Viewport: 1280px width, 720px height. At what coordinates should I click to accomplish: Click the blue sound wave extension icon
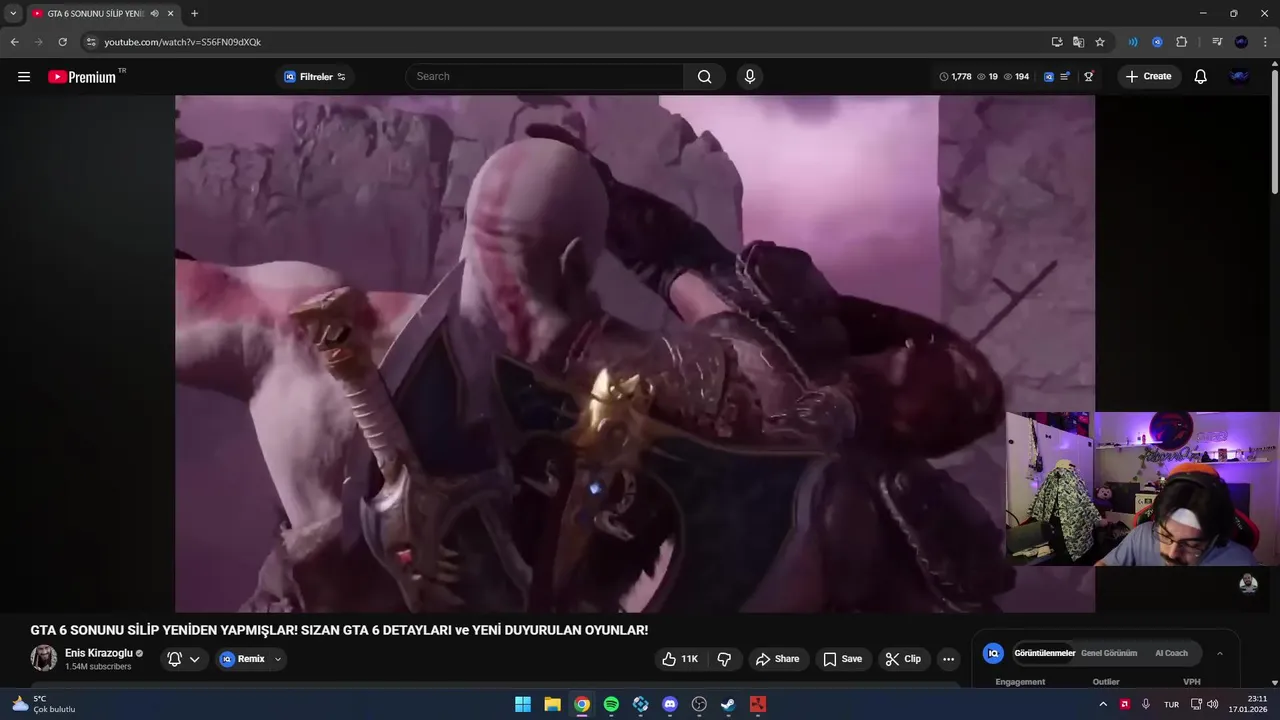[x=1133, y=42]
